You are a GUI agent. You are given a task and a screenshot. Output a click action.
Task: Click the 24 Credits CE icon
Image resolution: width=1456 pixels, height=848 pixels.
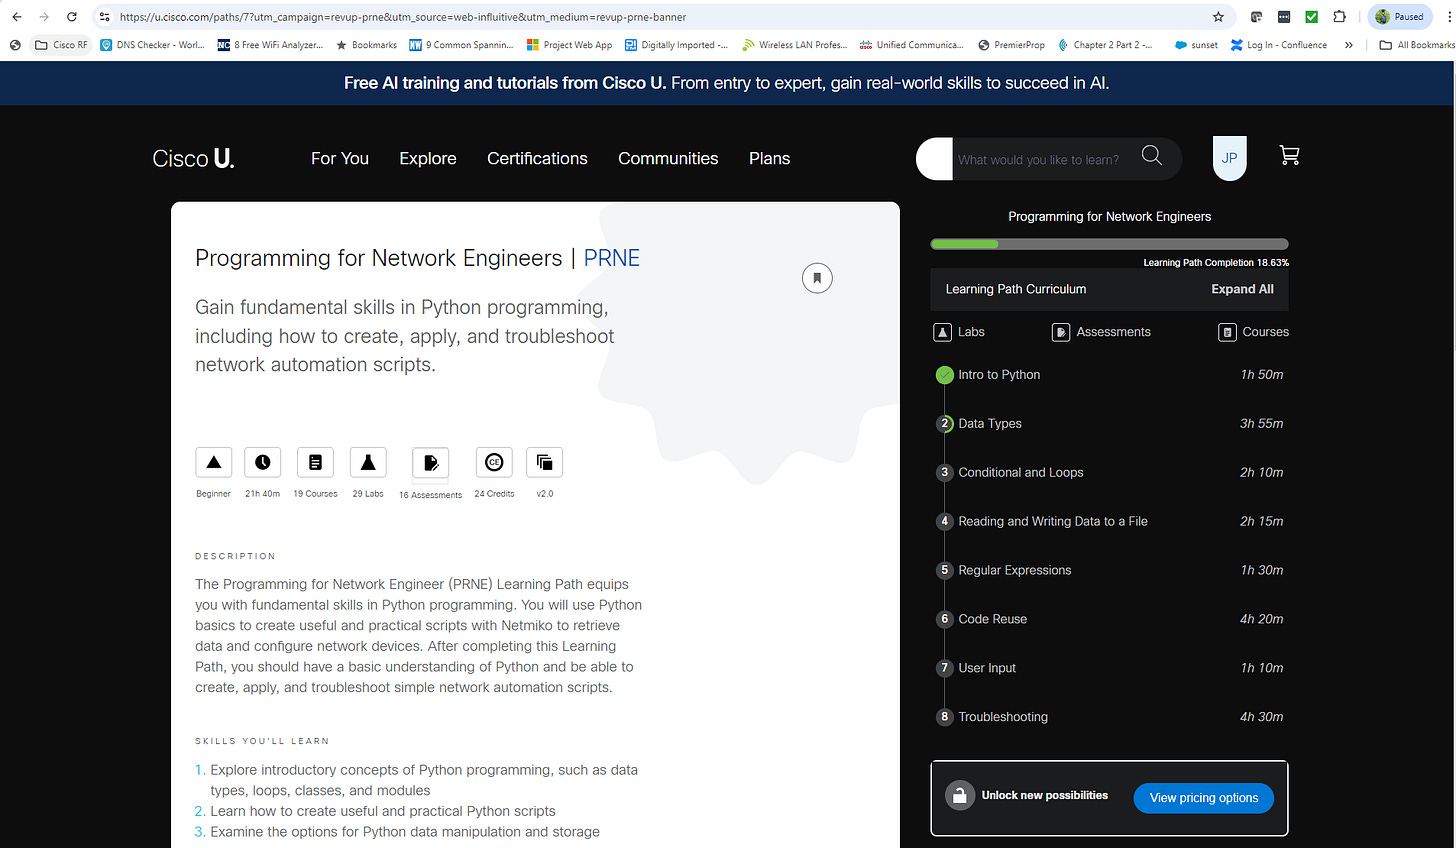(494, 462)
